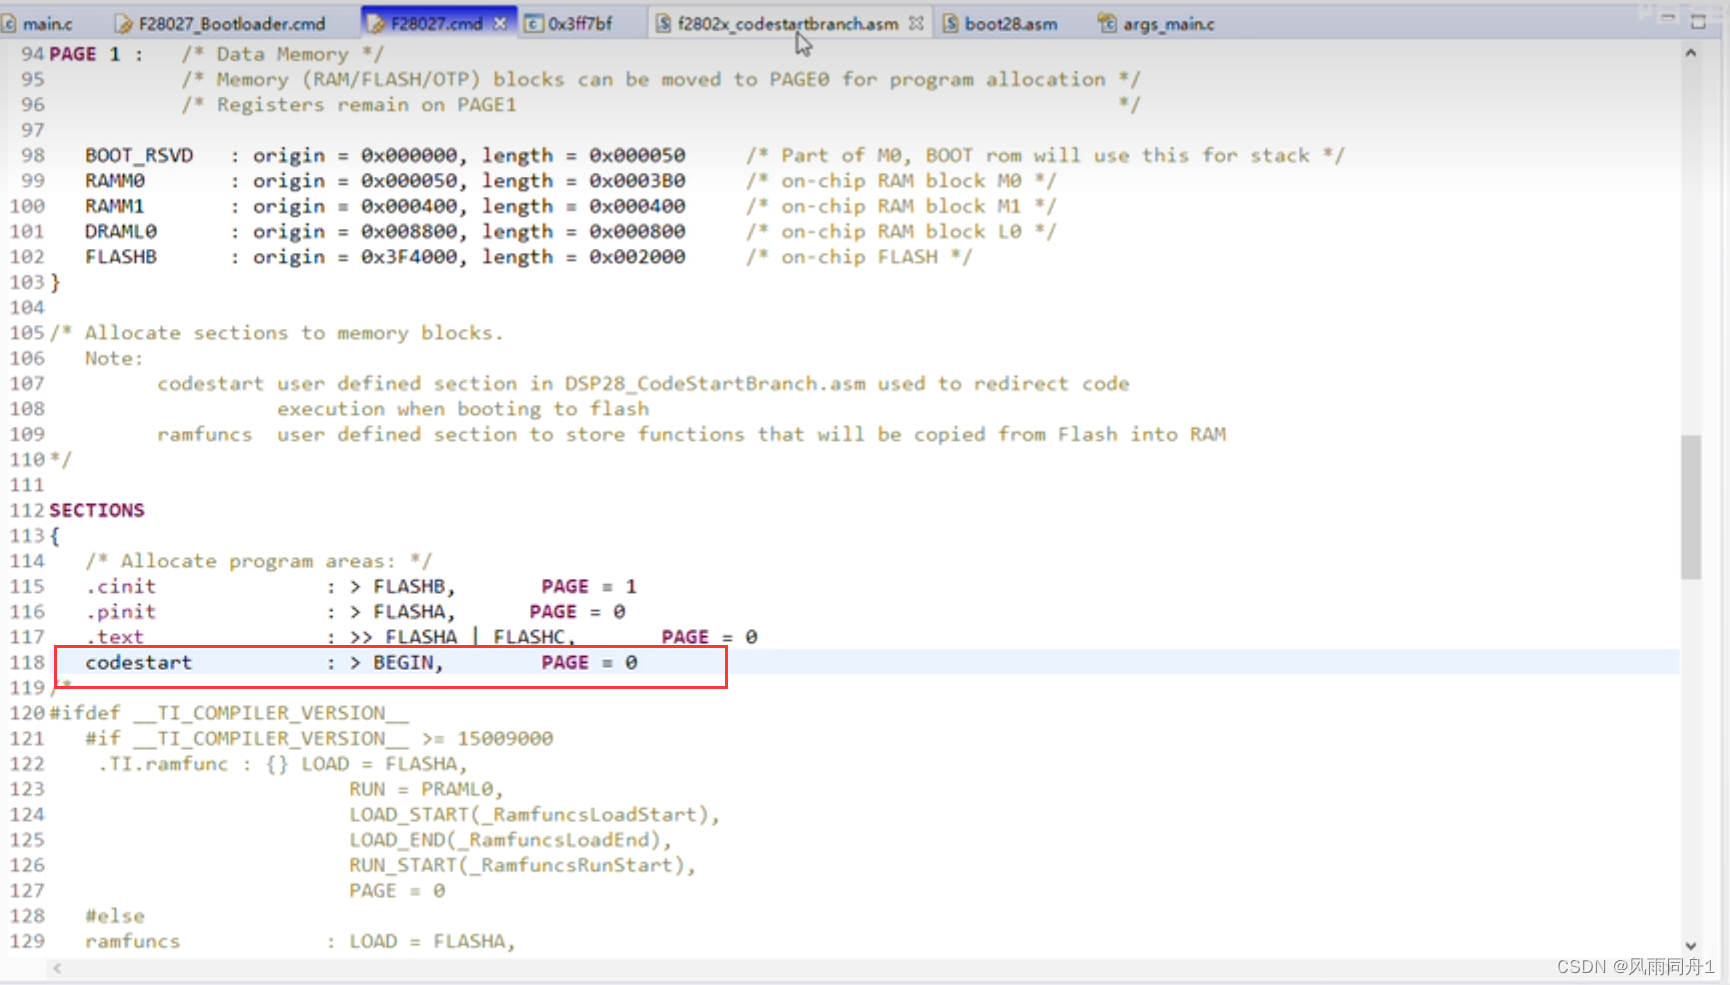Click the vertical scrollbar thumb
The width and height of the screenshot is (1730, 985).
tap(1690, 506)
